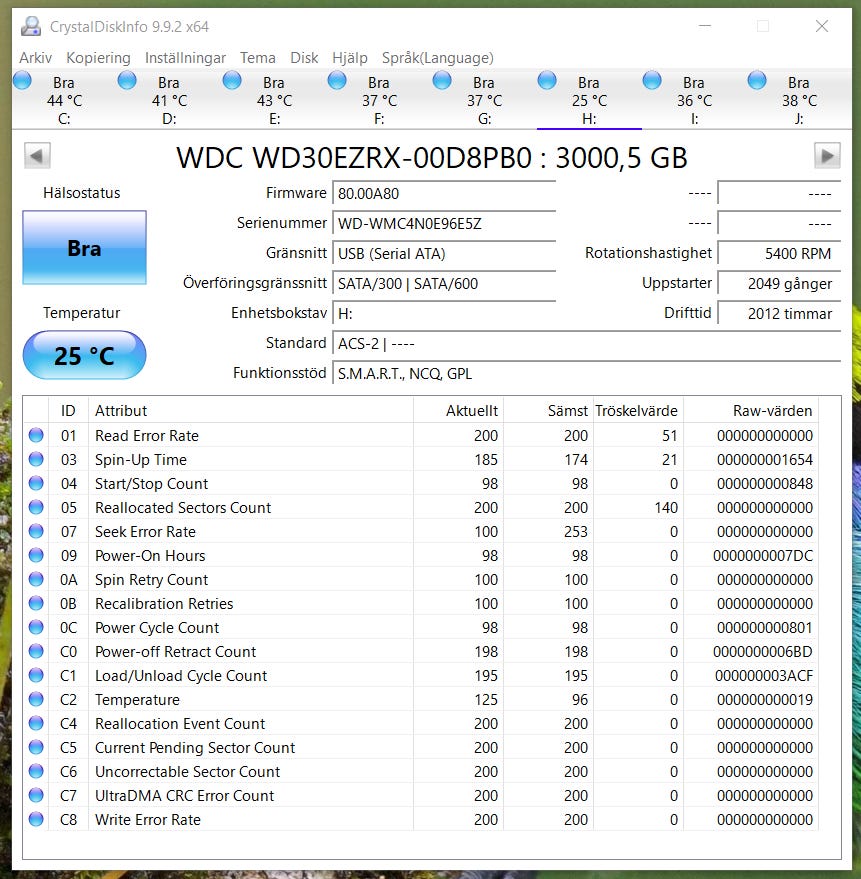Click the status orb for Read Error Rate
The height and width of the screenshot is (879, 861).
(x=36, y=435)
